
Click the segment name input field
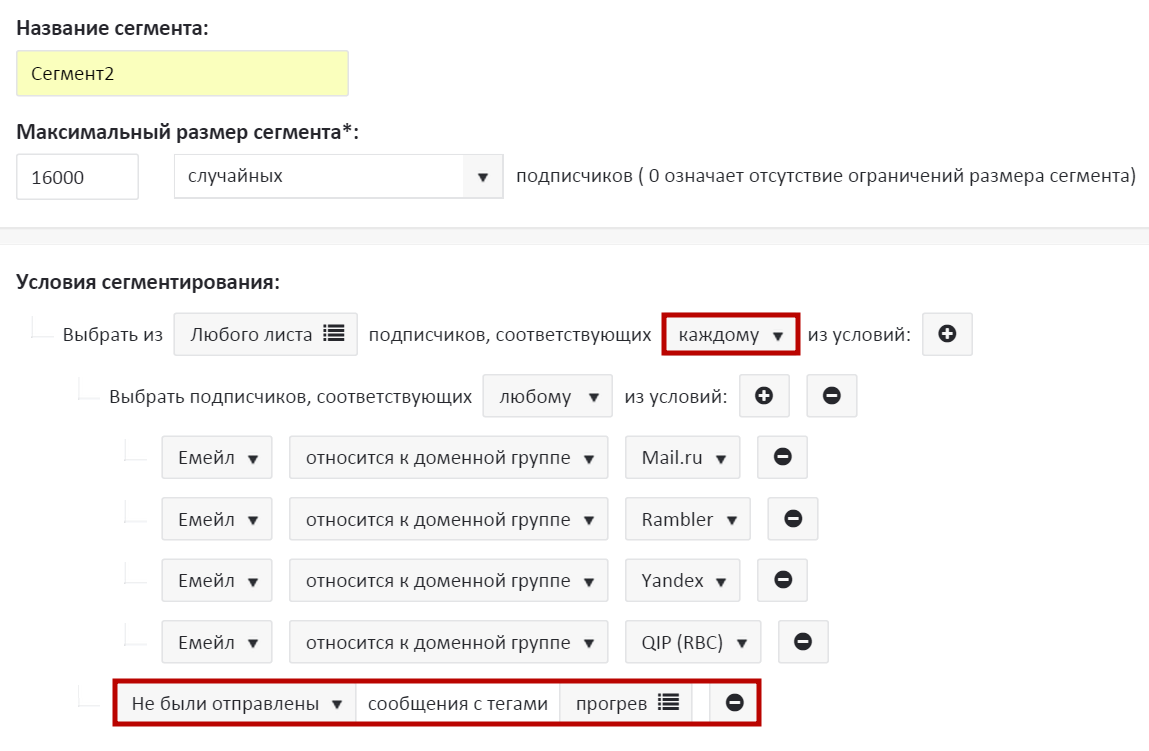coord(182,74)
